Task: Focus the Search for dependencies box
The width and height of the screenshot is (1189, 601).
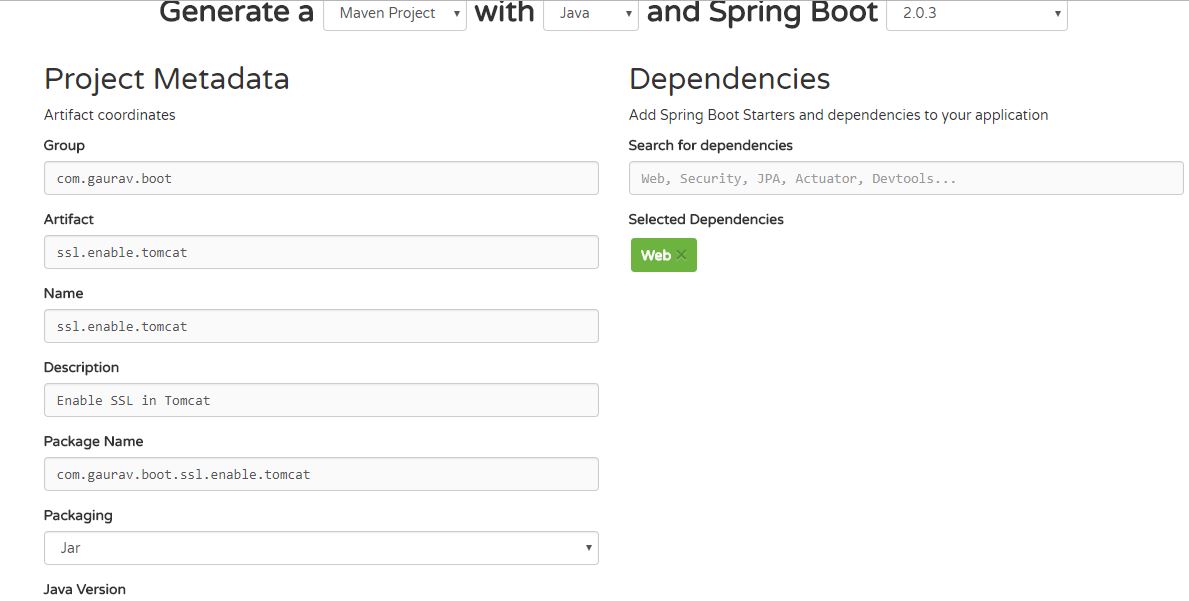Action: coord(905,178)
